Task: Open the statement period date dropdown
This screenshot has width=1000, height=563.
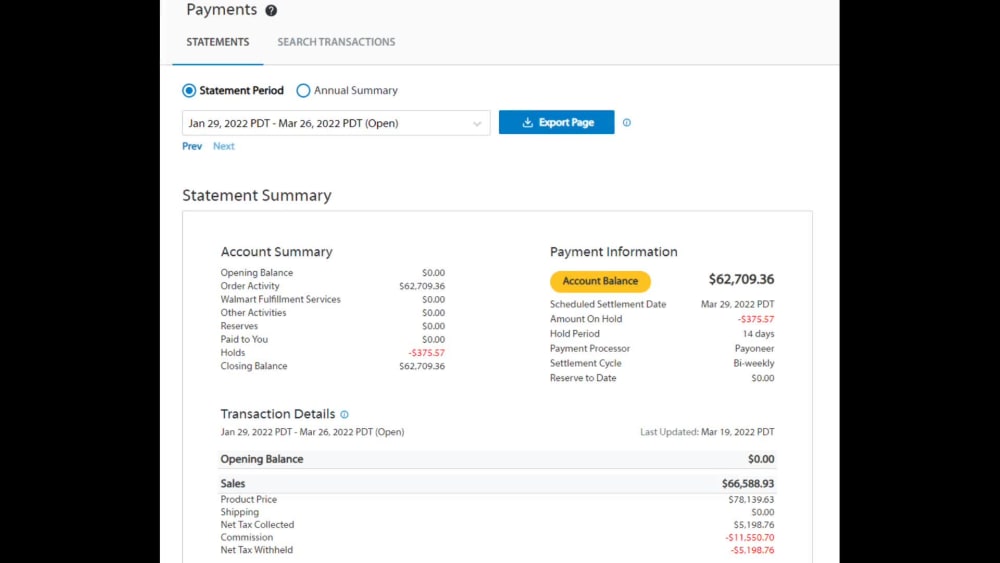Action: [x=336, y=123]
